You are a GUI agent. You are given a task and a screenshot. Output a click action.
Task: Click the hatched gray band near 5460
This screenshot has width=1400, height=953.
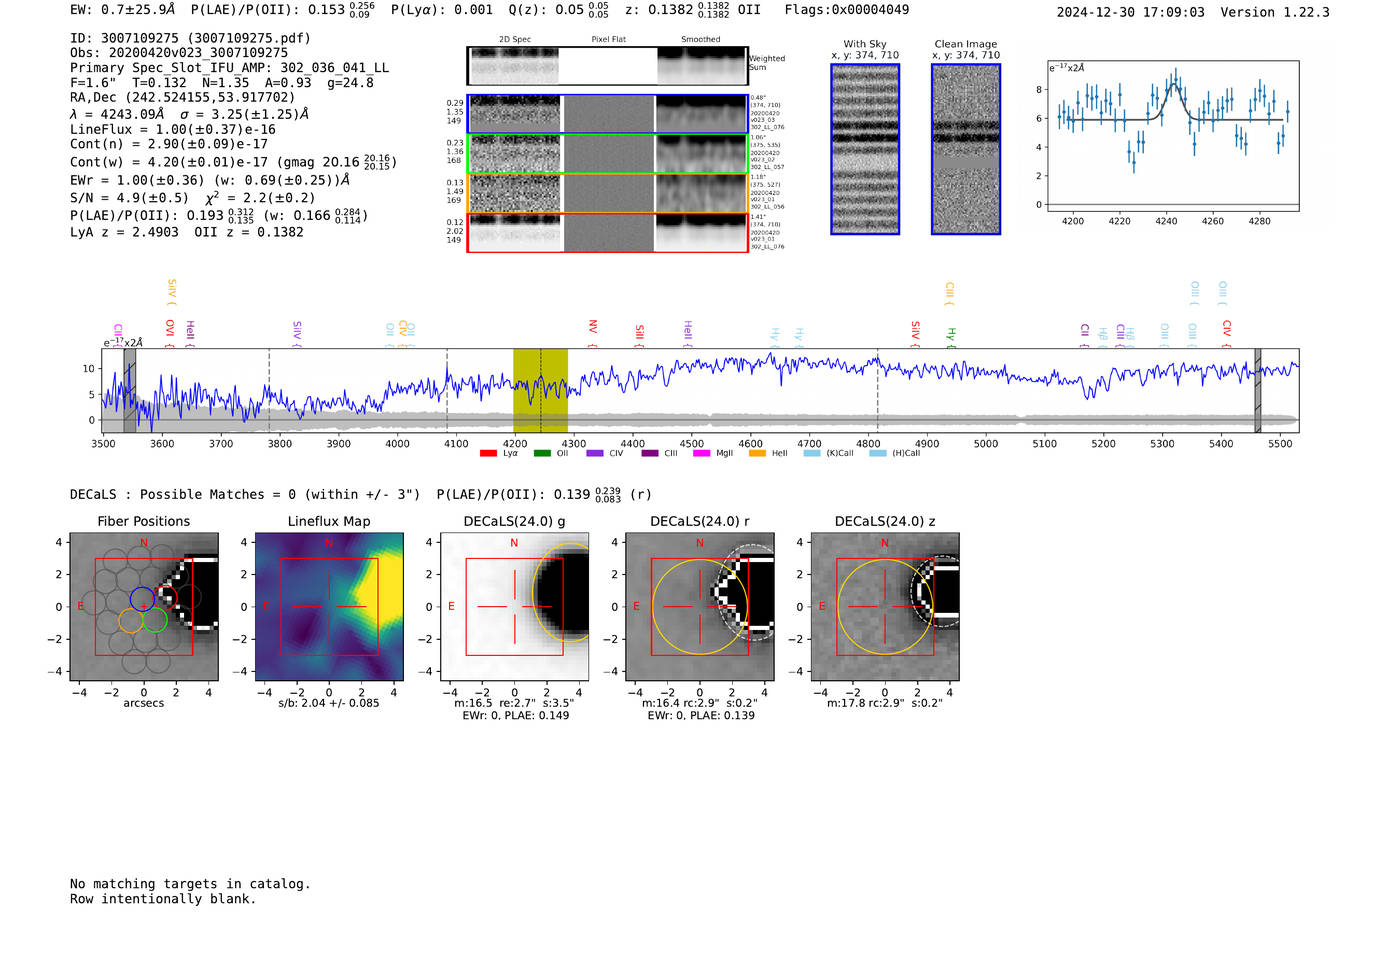[x=1258, y=390]
